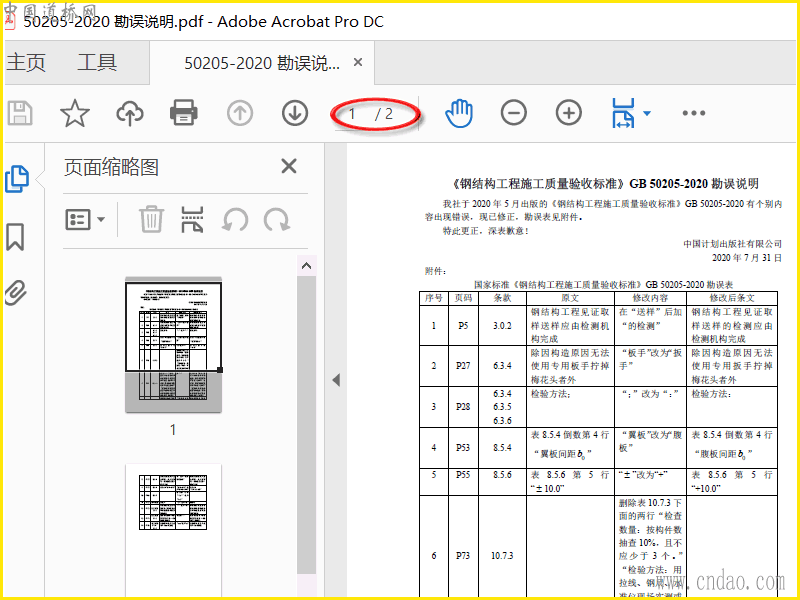Viewport: 800px width, 600px height.
Task: Click the label 1 under first thumbnail
Action: (x=173, y=430)
